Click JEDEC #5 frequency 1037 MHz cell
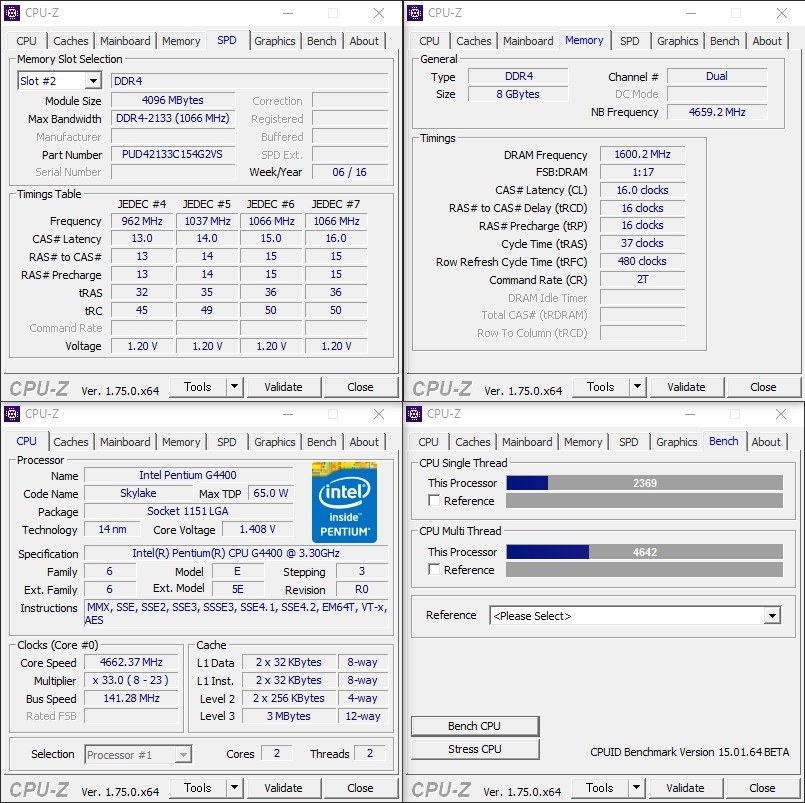 click(x=207, y=221)
